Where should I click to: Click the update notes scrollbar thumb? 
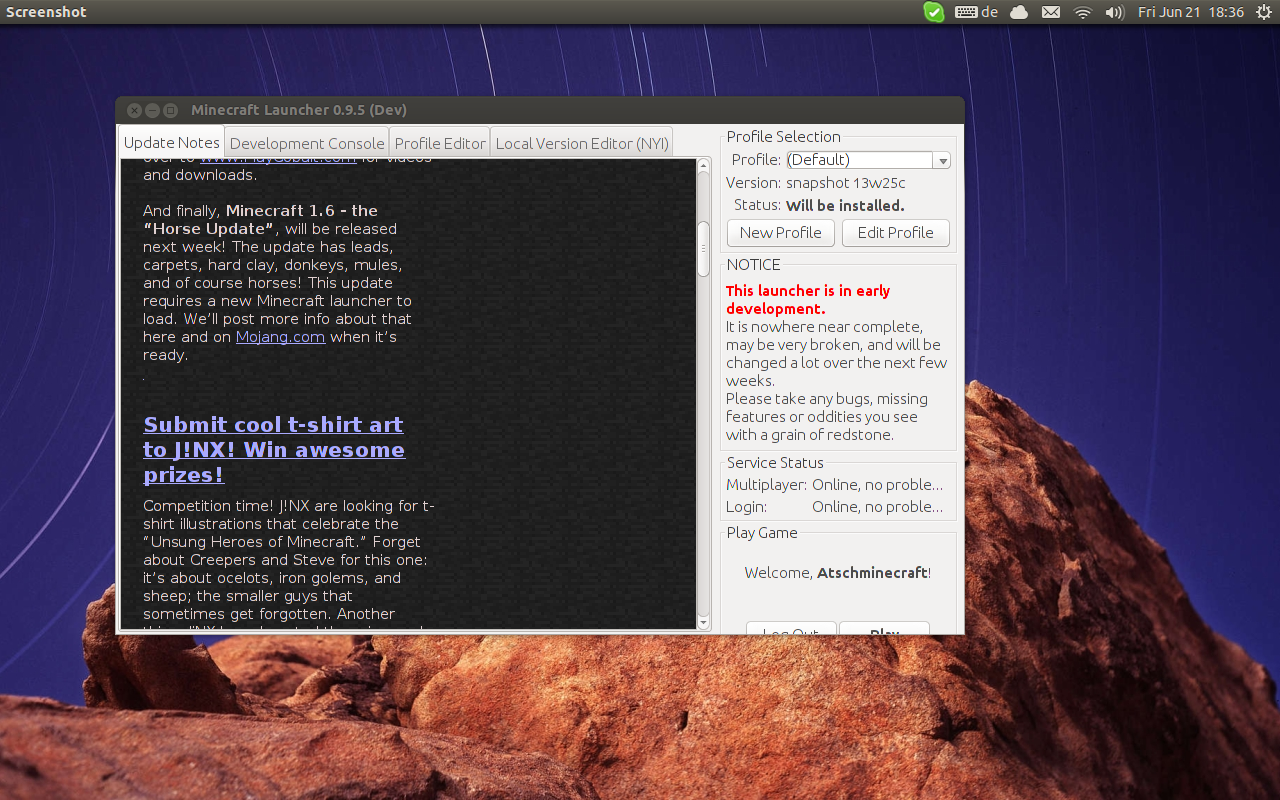coord(703,247)
